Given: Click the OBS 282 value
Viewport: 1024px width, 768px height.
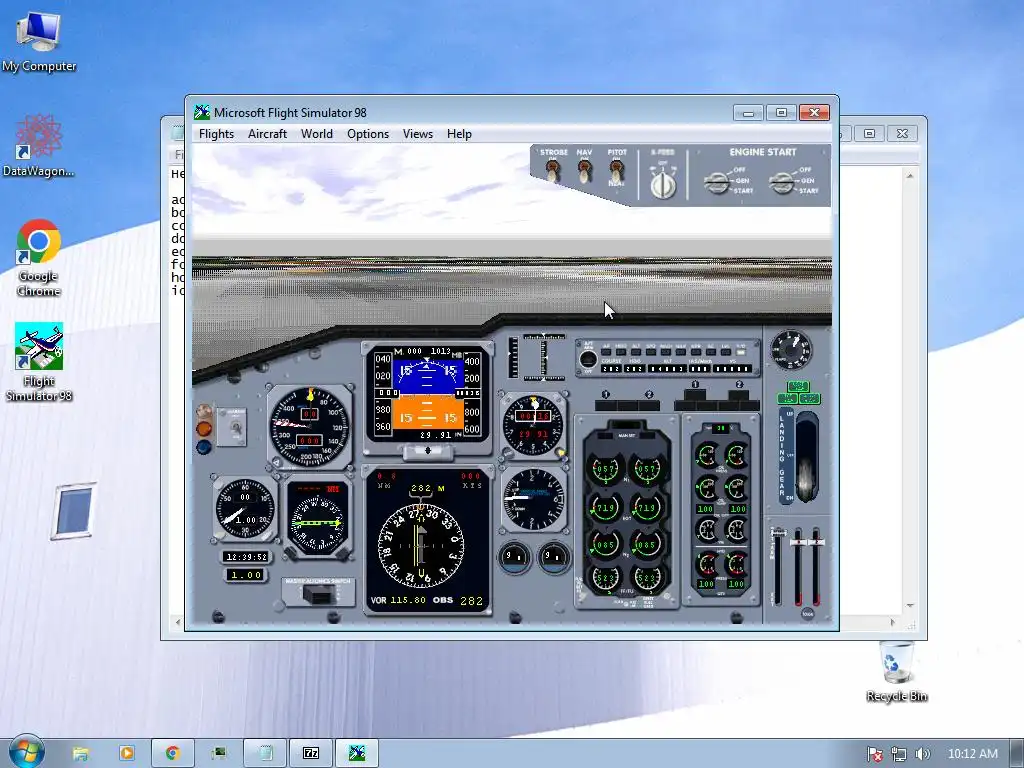Looking at the screenshot, I should coord(472,601).
